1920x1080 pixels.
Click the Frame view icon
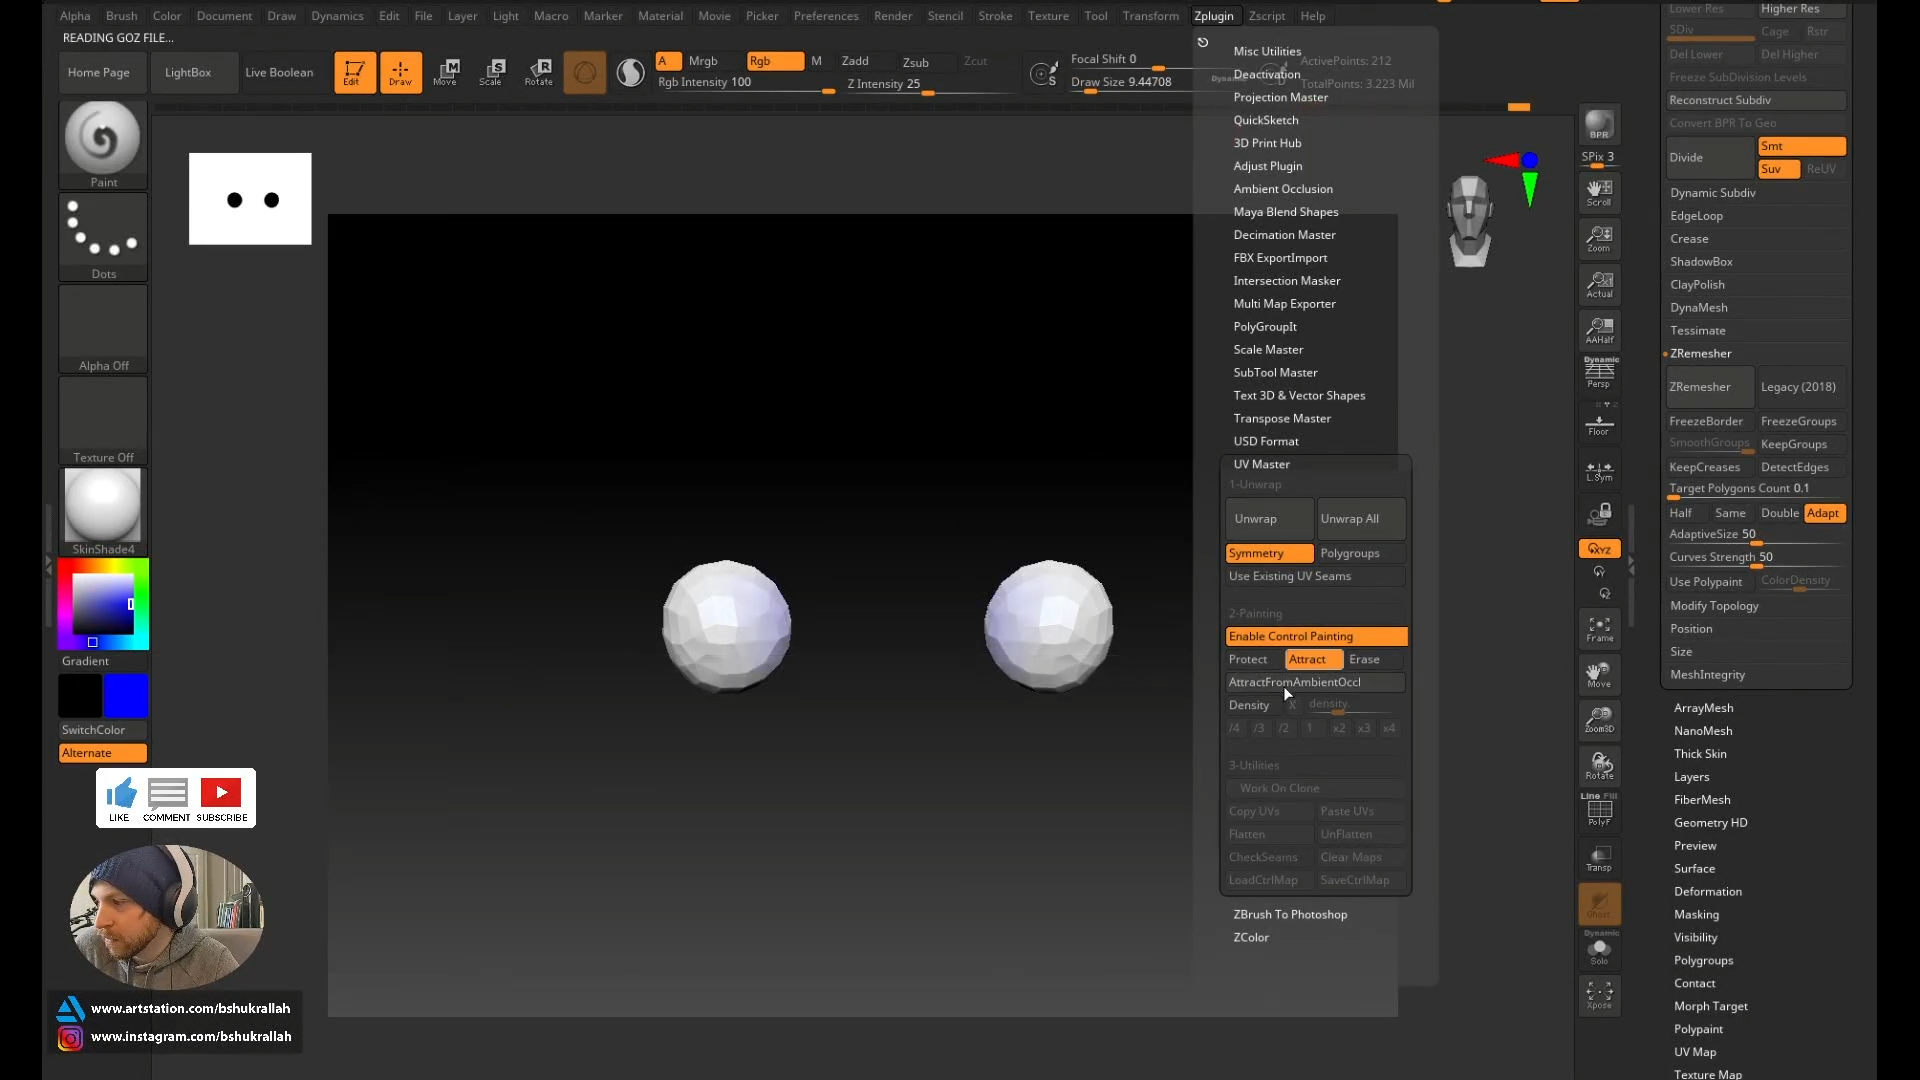click(1599, 629)
